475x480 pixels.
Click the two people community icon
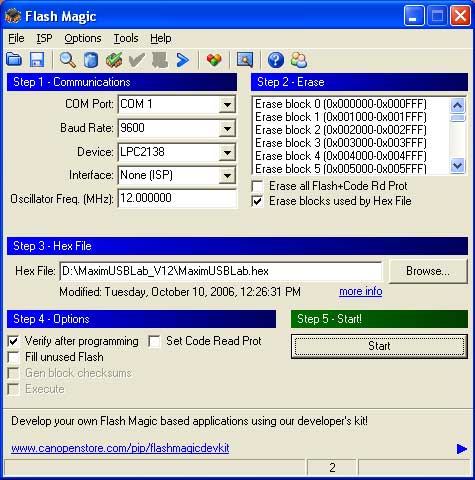(299, 60)
